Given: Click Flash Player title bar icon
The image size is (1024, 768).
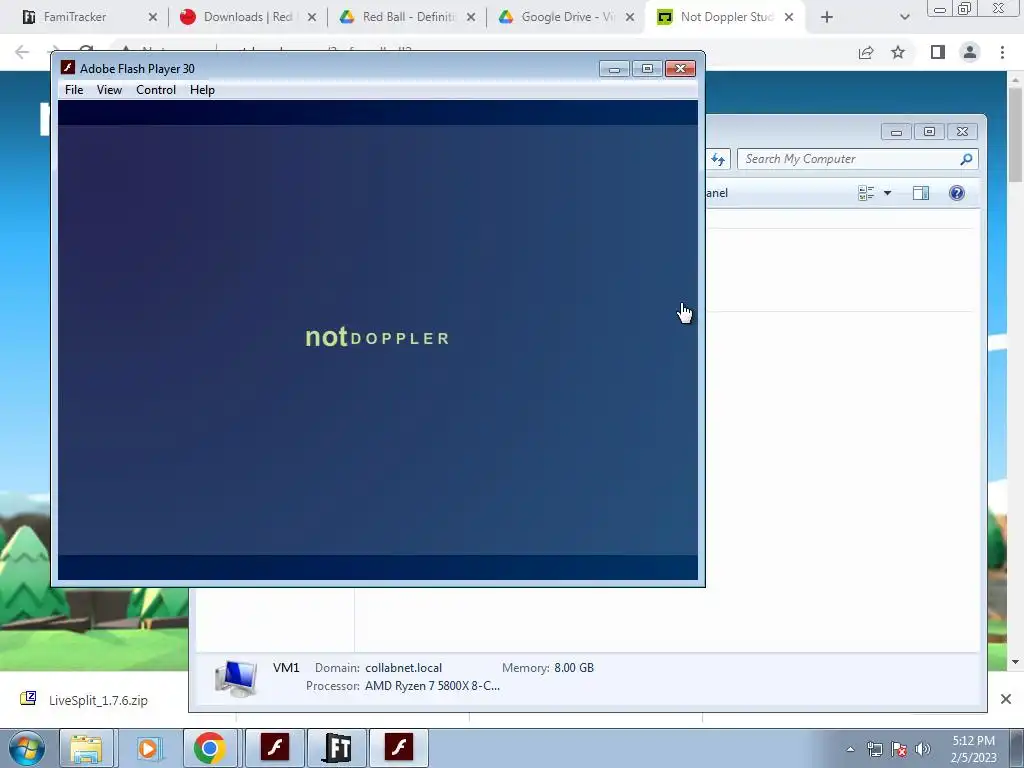Looking at the screenshot, I should pos(68,67).
